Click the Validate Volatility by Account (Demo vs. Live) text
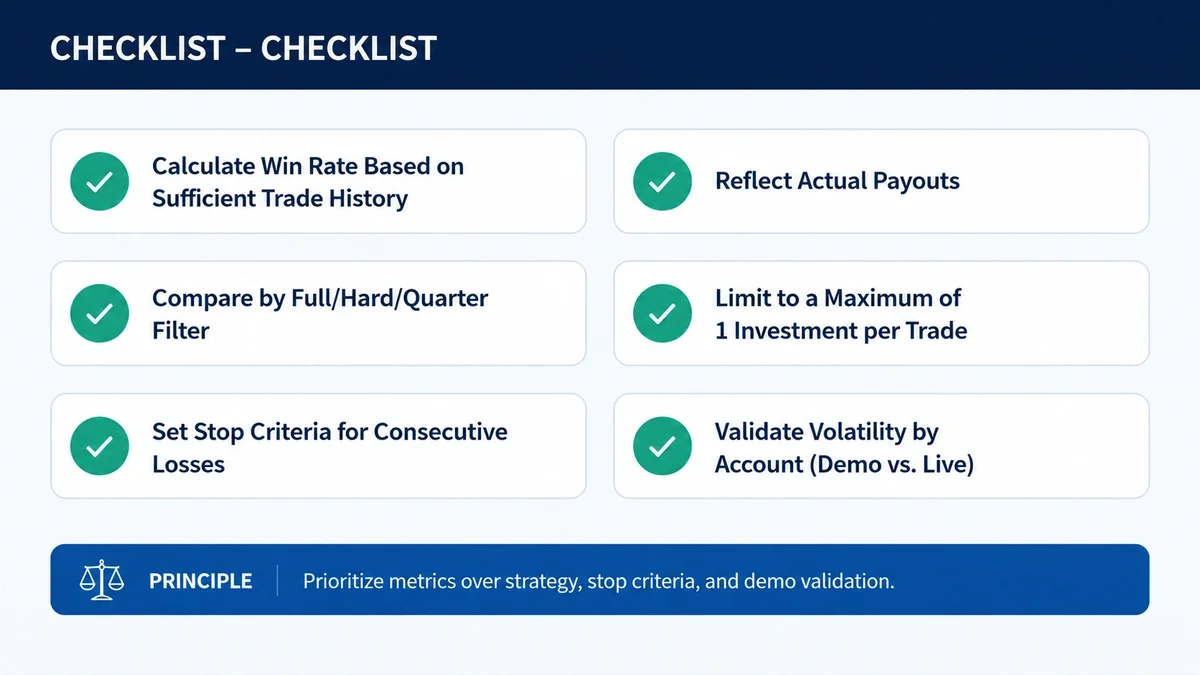The width and height of the screenshot is (1200, 675). [x=844, y=447]
